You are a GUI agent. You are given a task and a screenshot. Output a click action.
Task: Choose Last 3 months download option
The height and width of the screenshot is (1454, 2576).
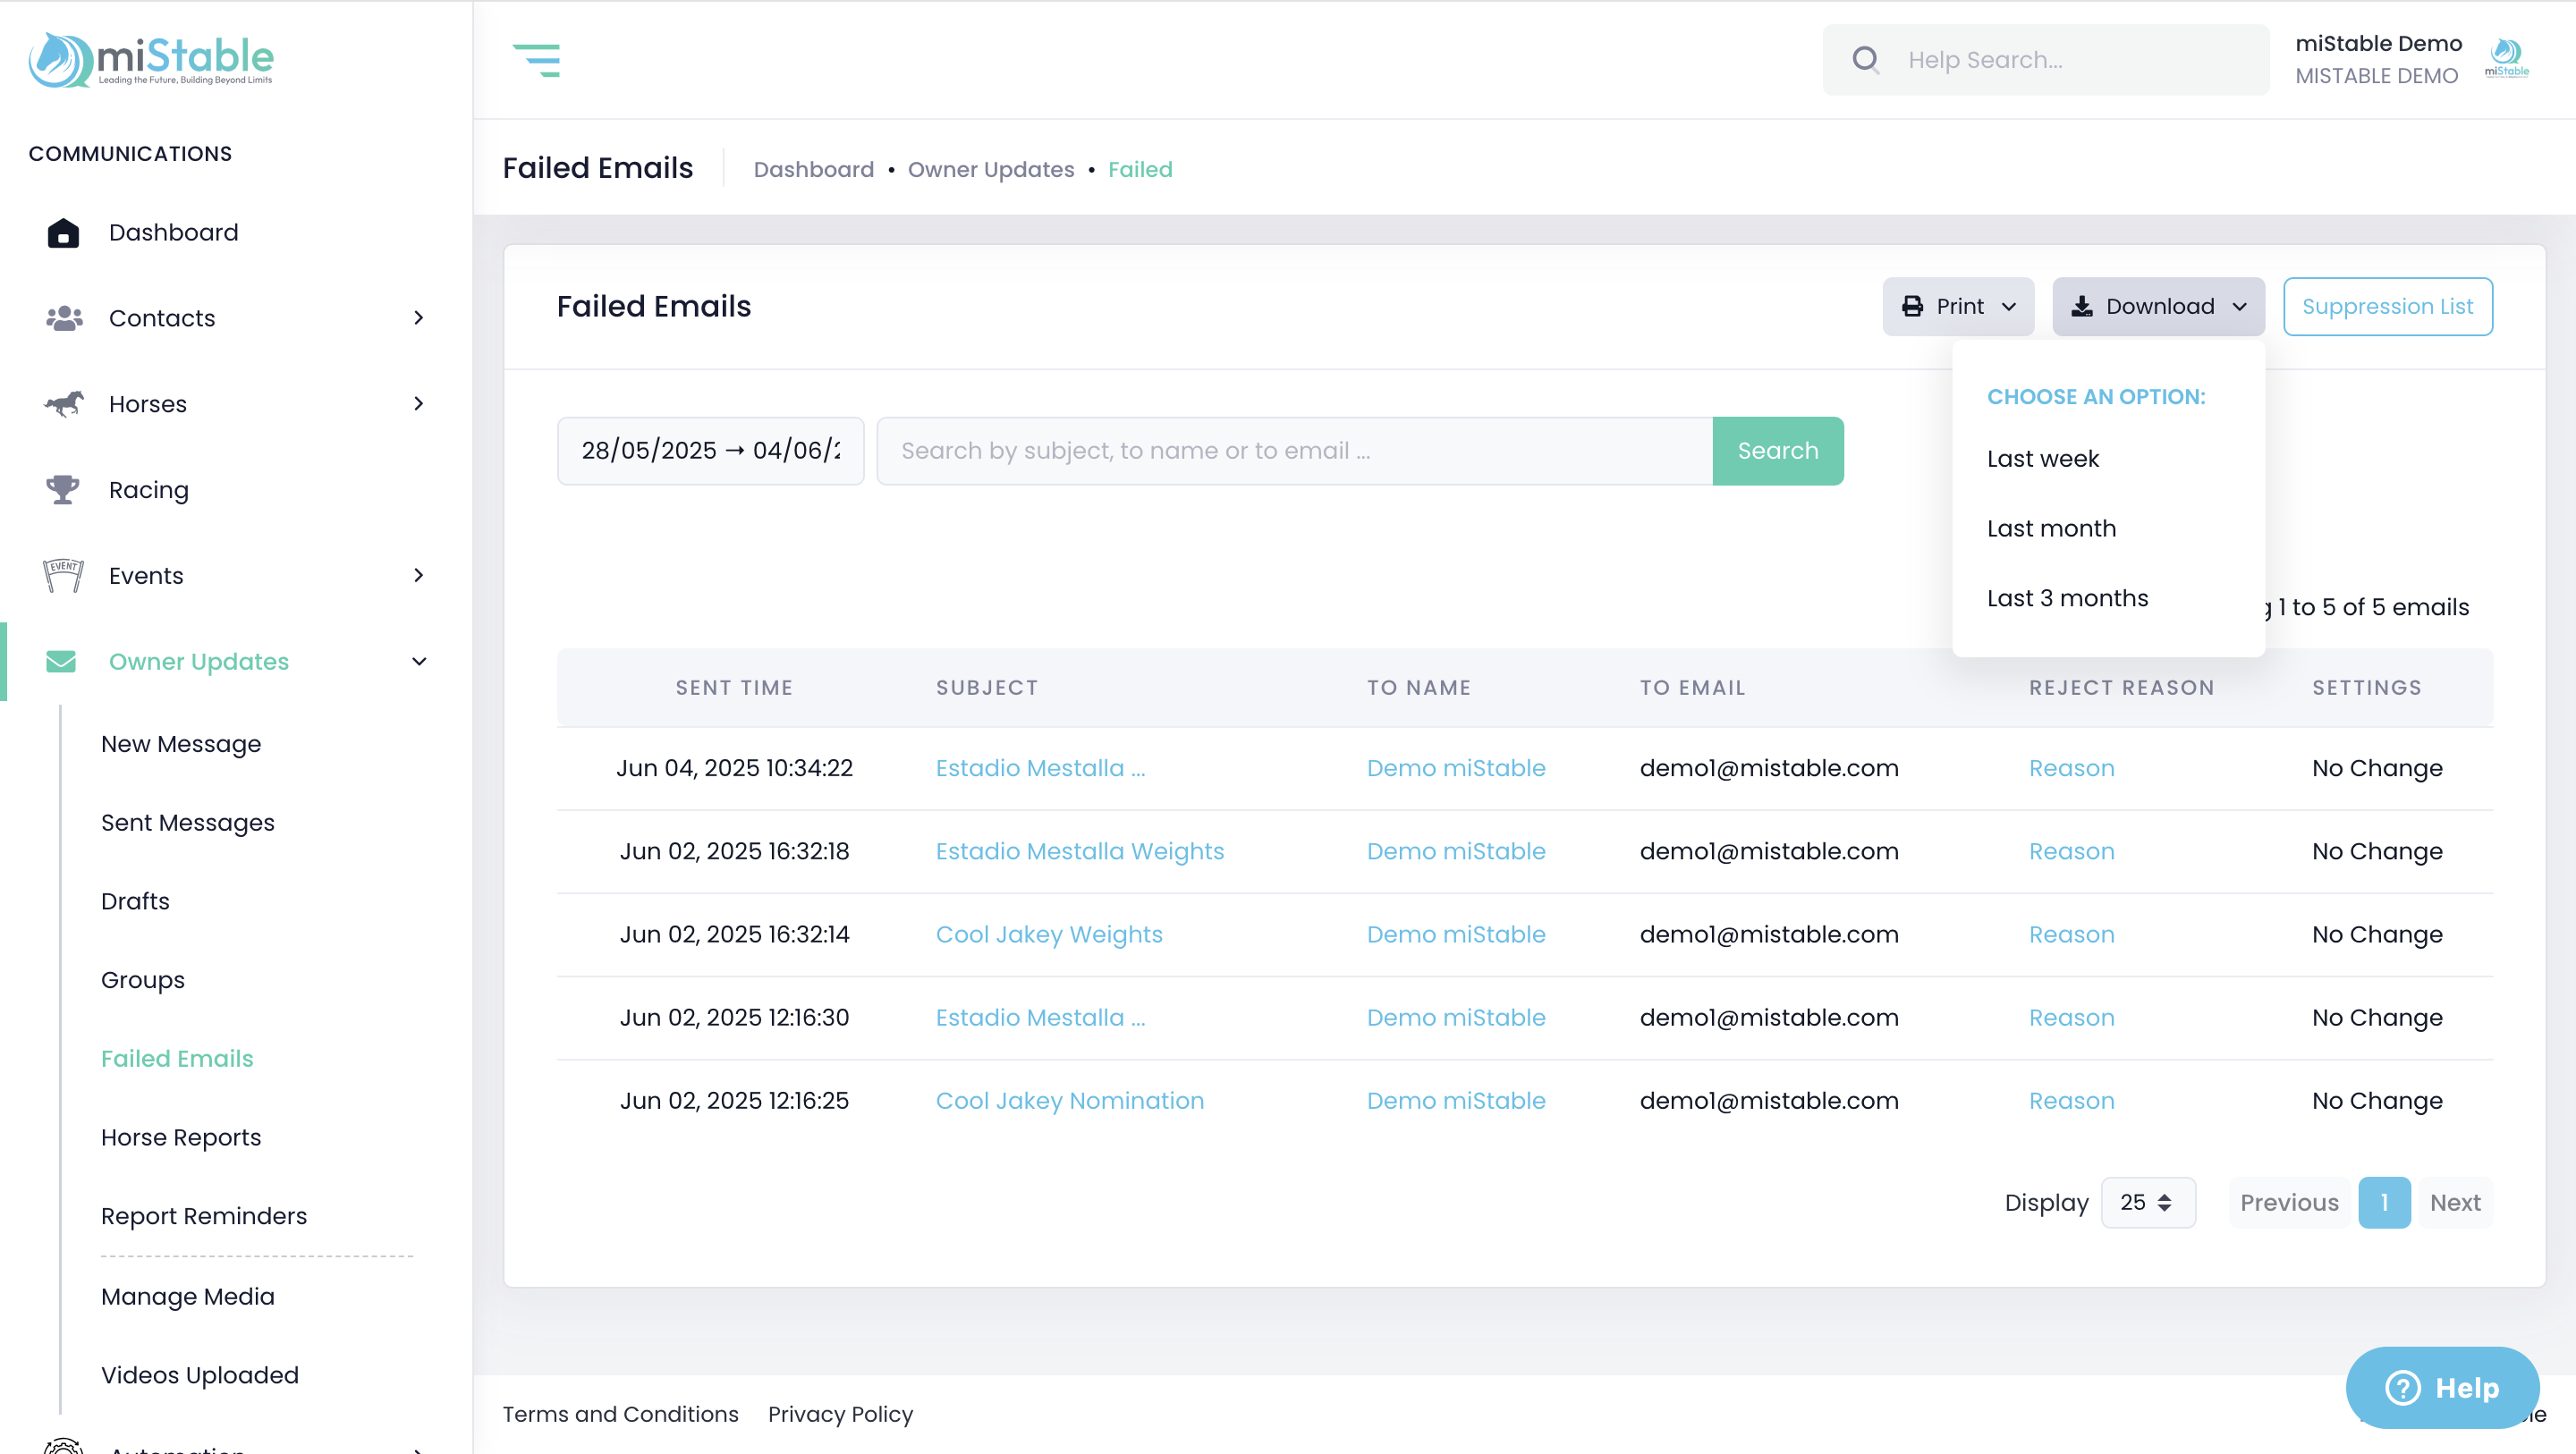(x=2067, y=598)
